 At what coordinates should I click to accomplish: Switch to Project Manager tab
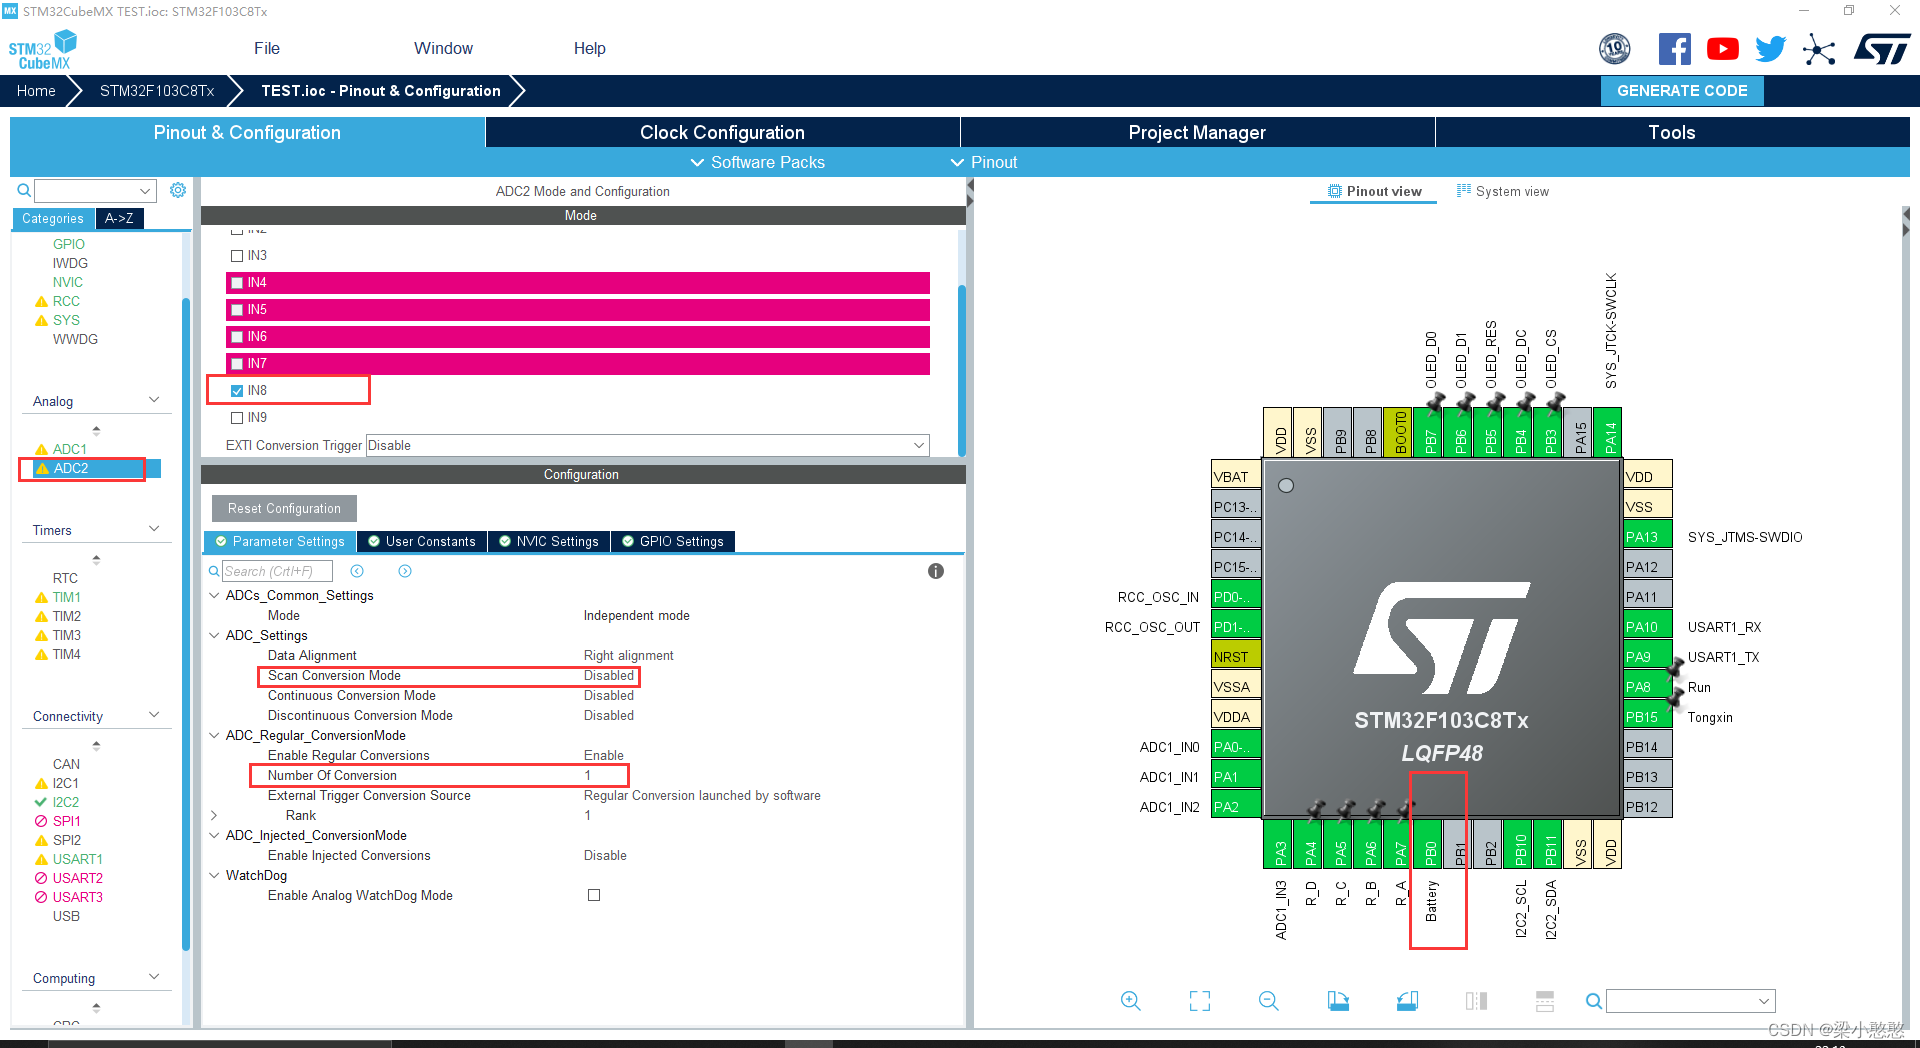[1197, 132]
